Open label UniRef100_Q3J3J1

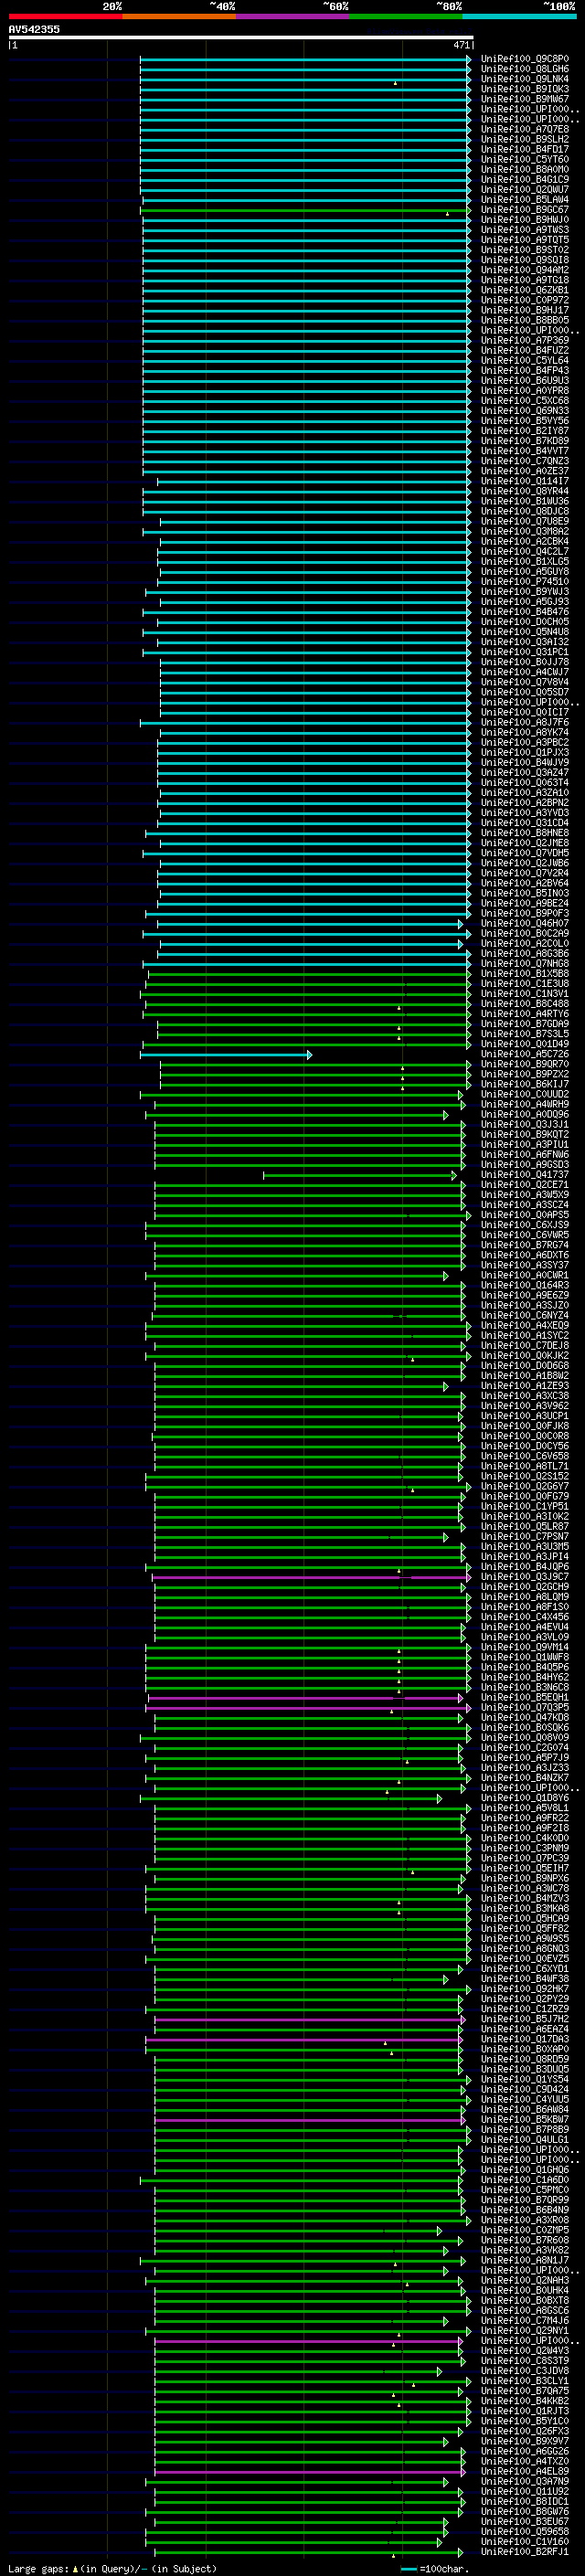point(524,1124)
